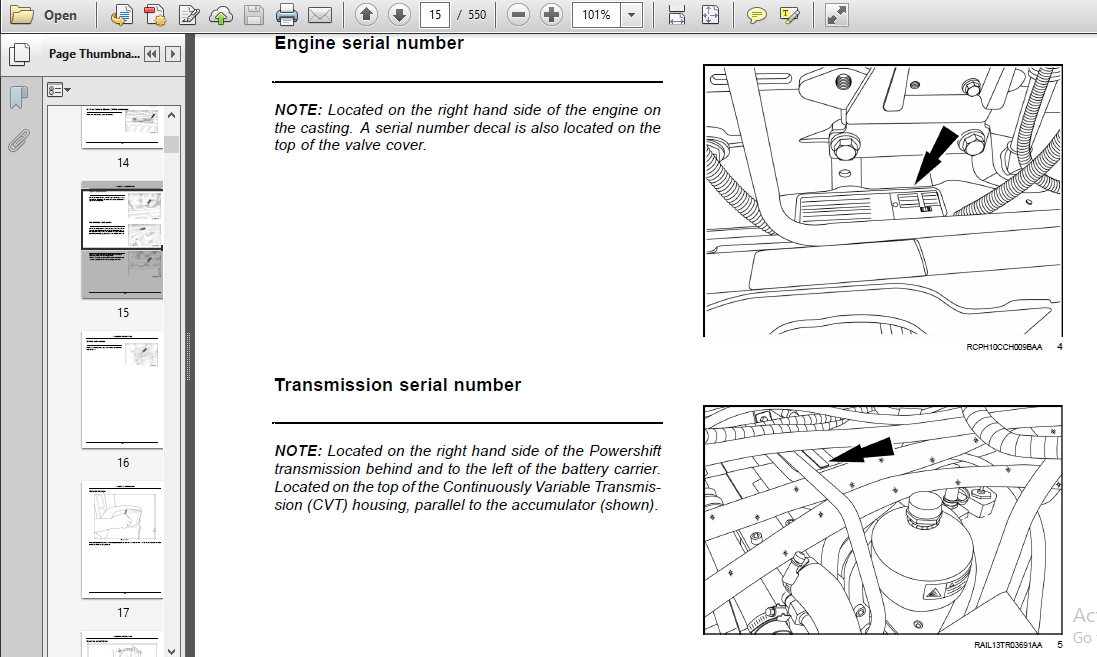This screenshot has height=657, width=1097.
Task: Add a sticky note comment
Action: tap(756, 15)
